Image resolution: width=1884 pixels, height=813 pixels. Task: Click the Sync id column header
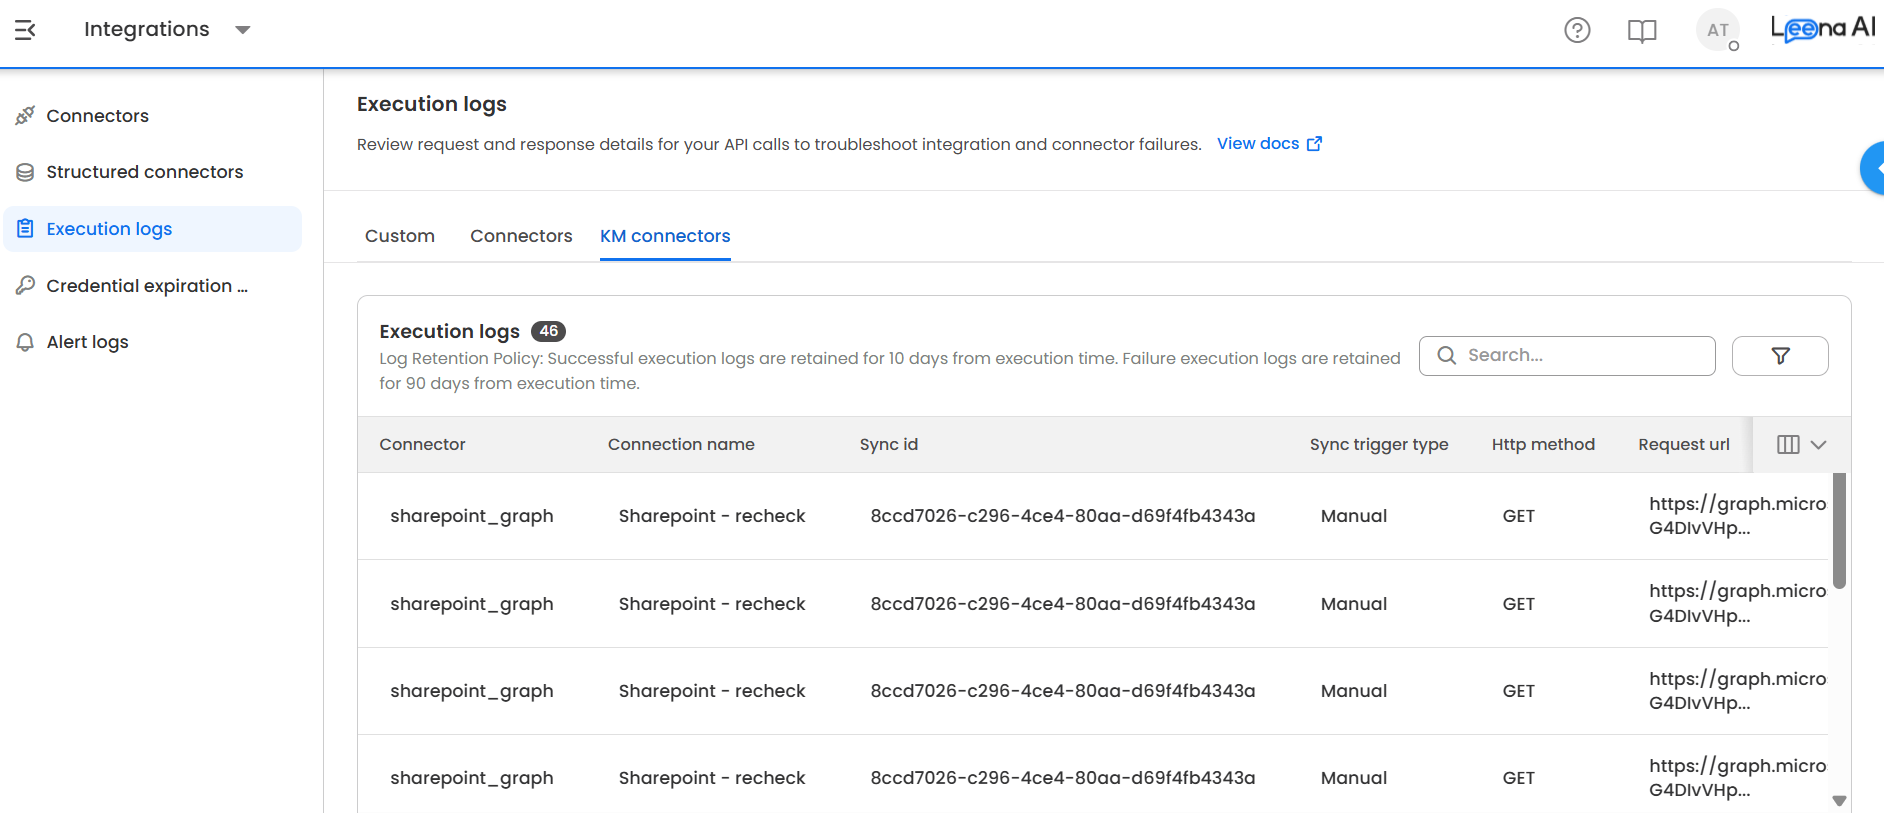coord(889,445)
